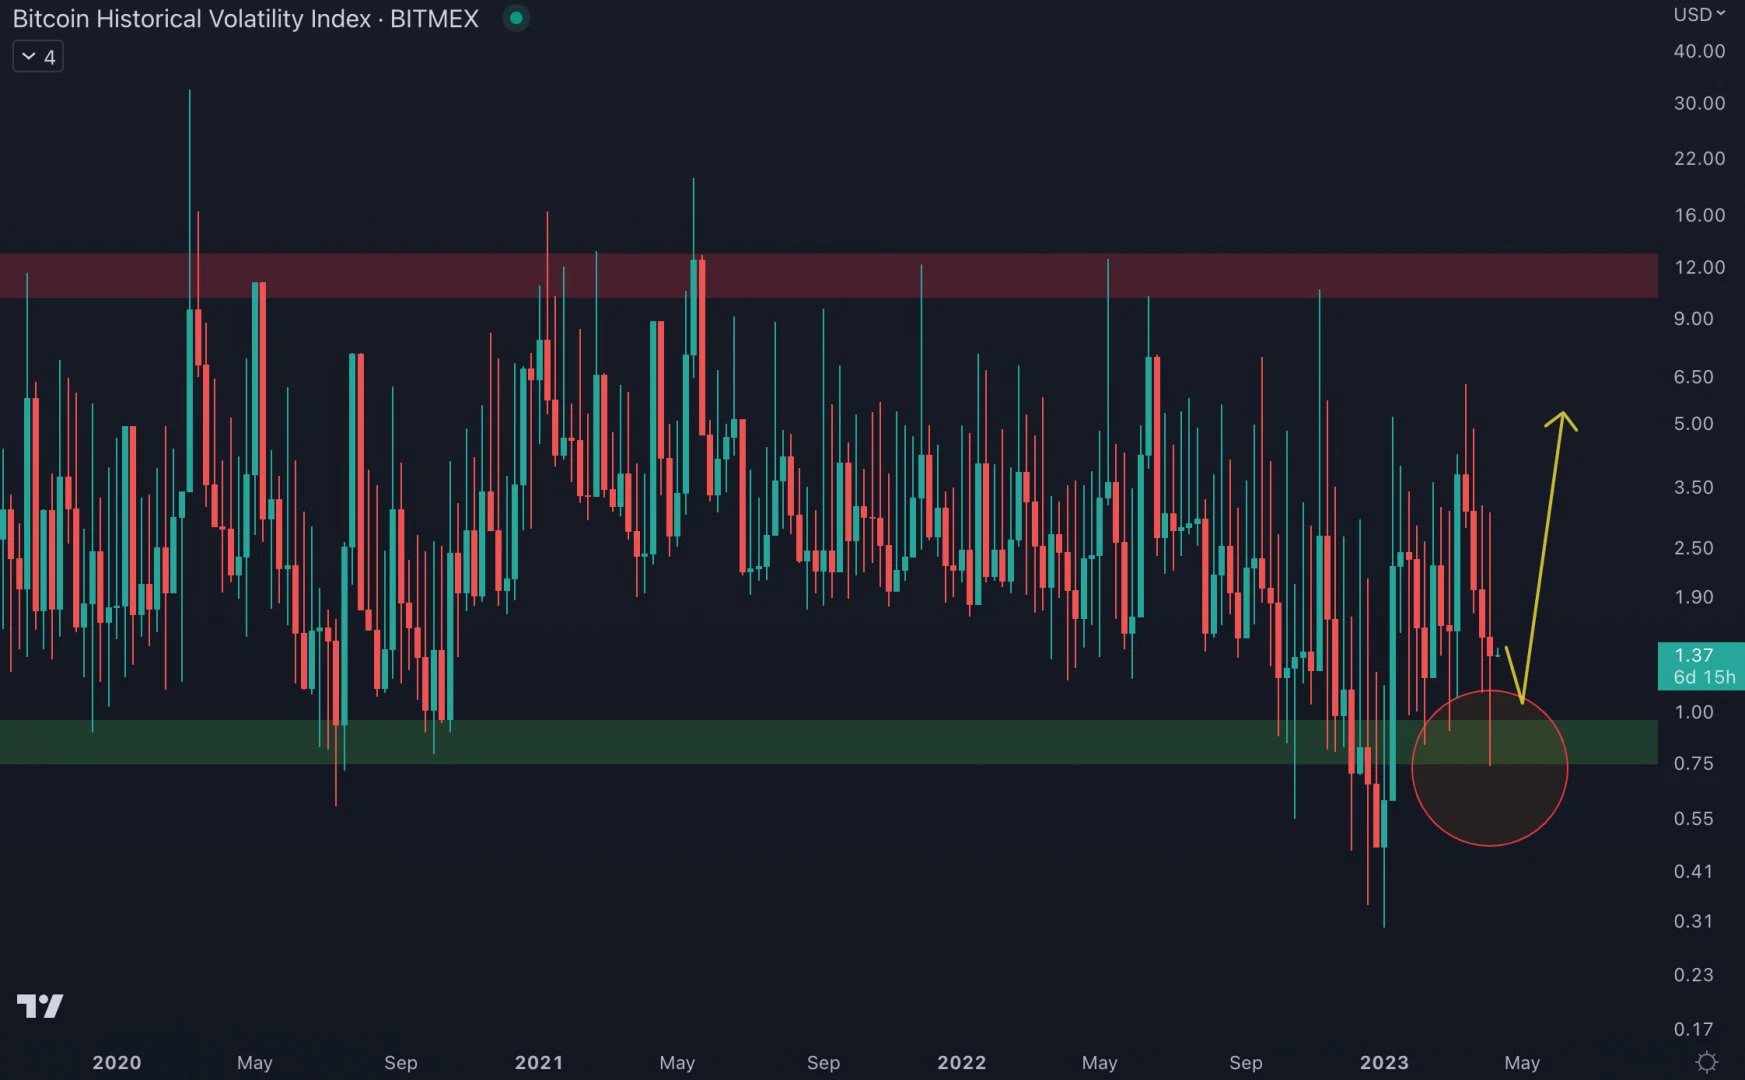1745x1080 pixels.
Task: Click the green market status dot
Action: [x=516, y=18]
